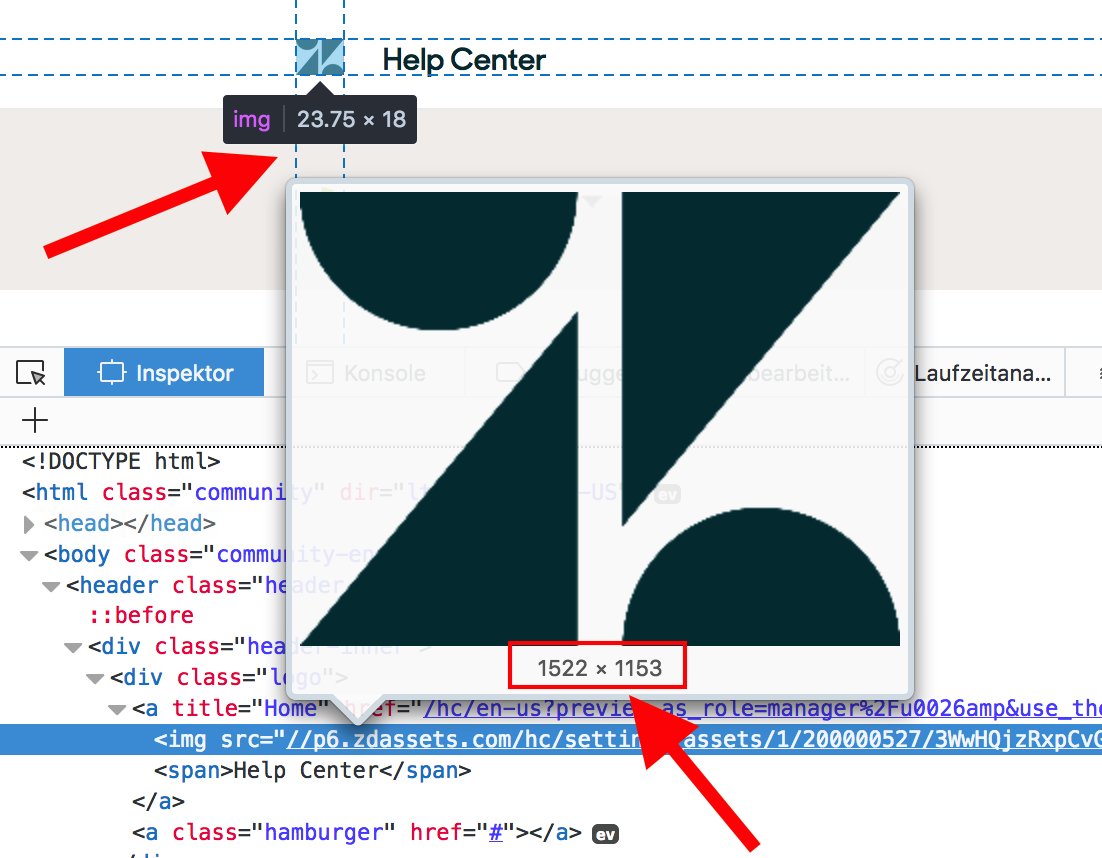Screen dimensions: 1102x858
Task: Switch to the Laufzeitanalyse tab
Action: [x=983, y=372]
